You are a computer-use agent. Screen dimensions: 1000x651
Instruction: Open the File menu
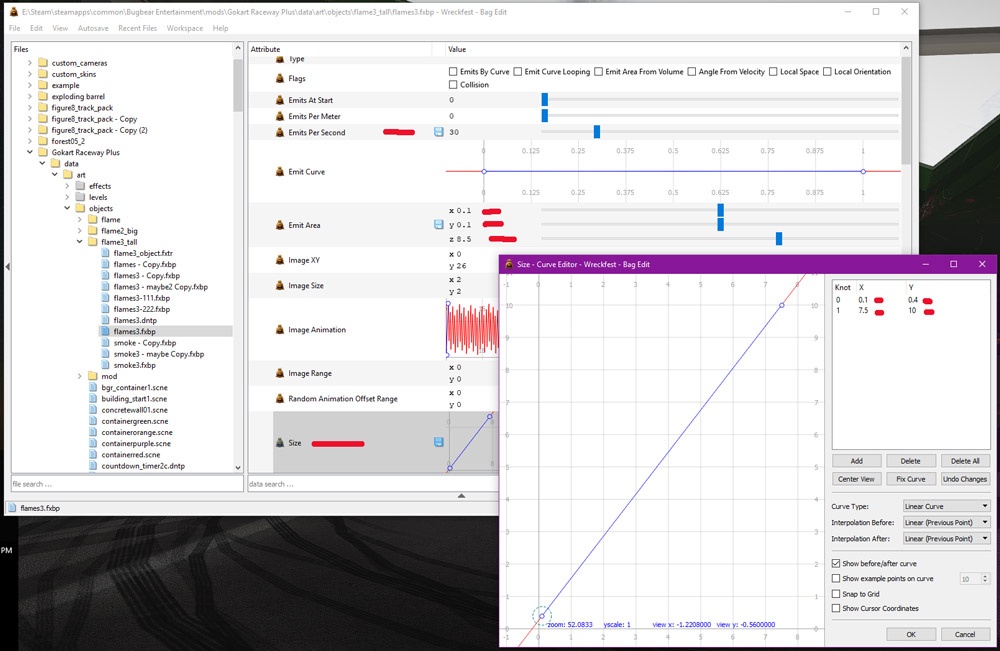point(15,28)
